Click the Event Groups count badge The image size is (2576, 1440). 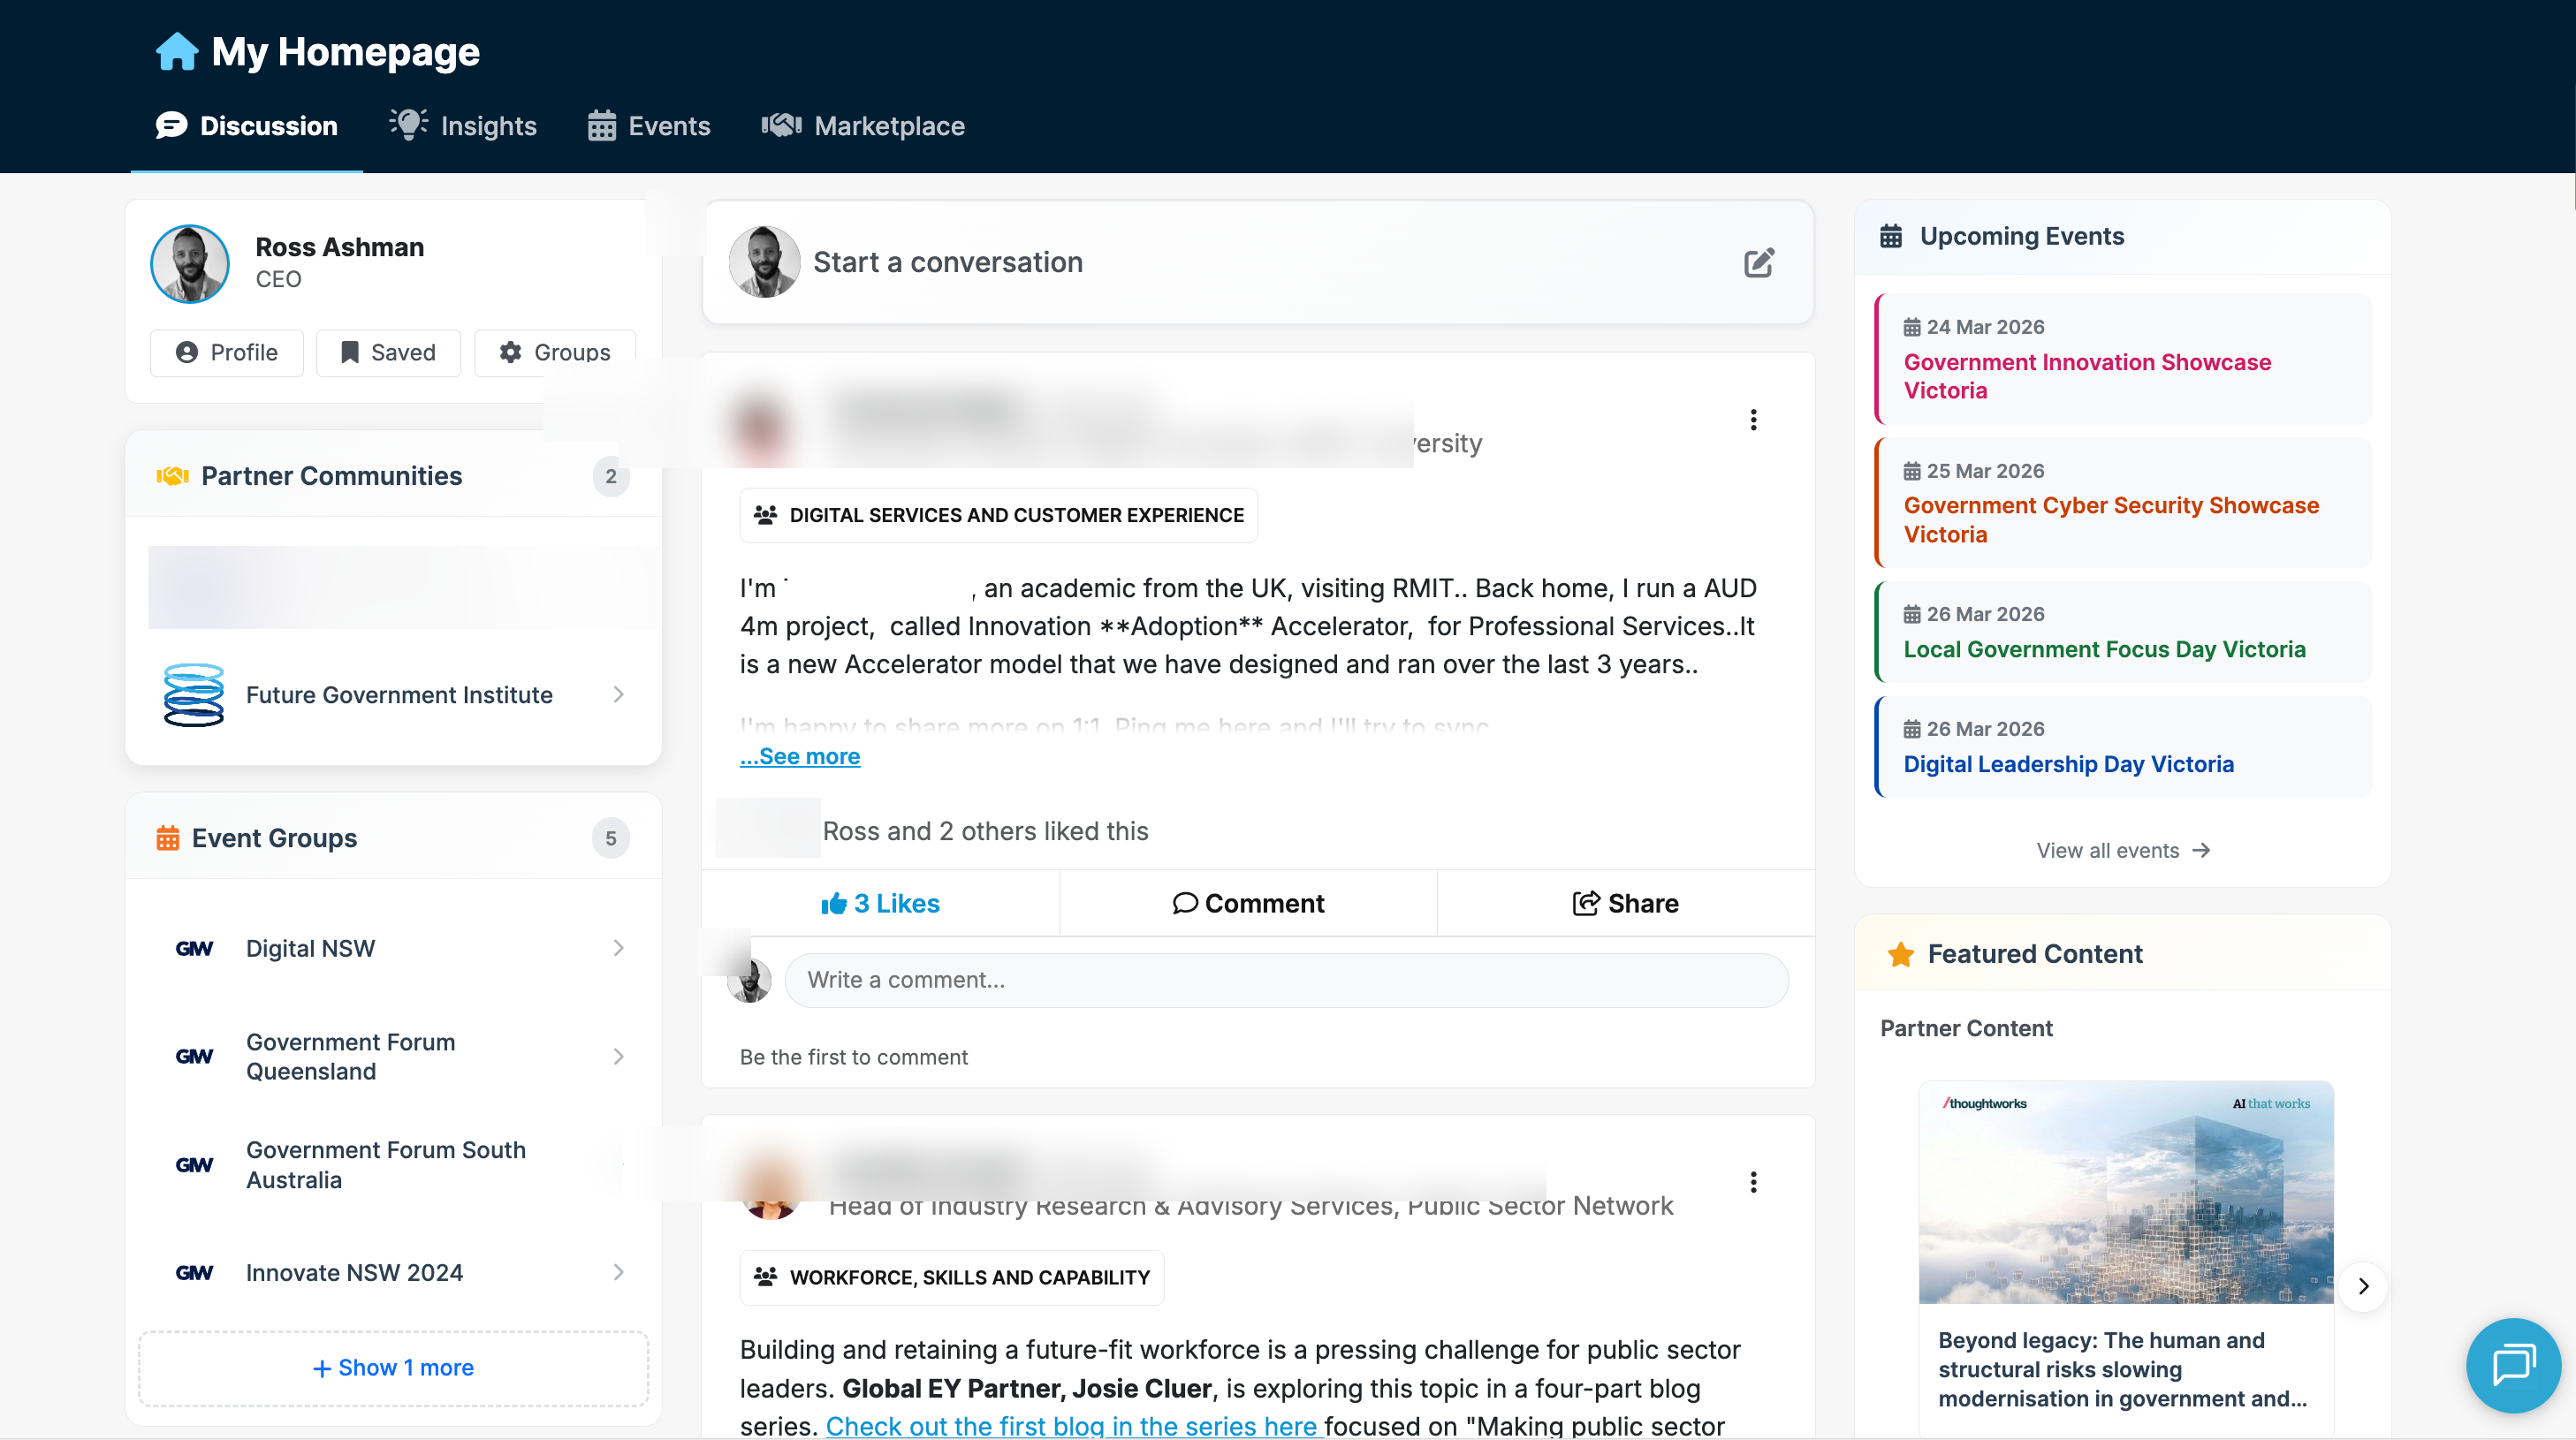point(610,838)
